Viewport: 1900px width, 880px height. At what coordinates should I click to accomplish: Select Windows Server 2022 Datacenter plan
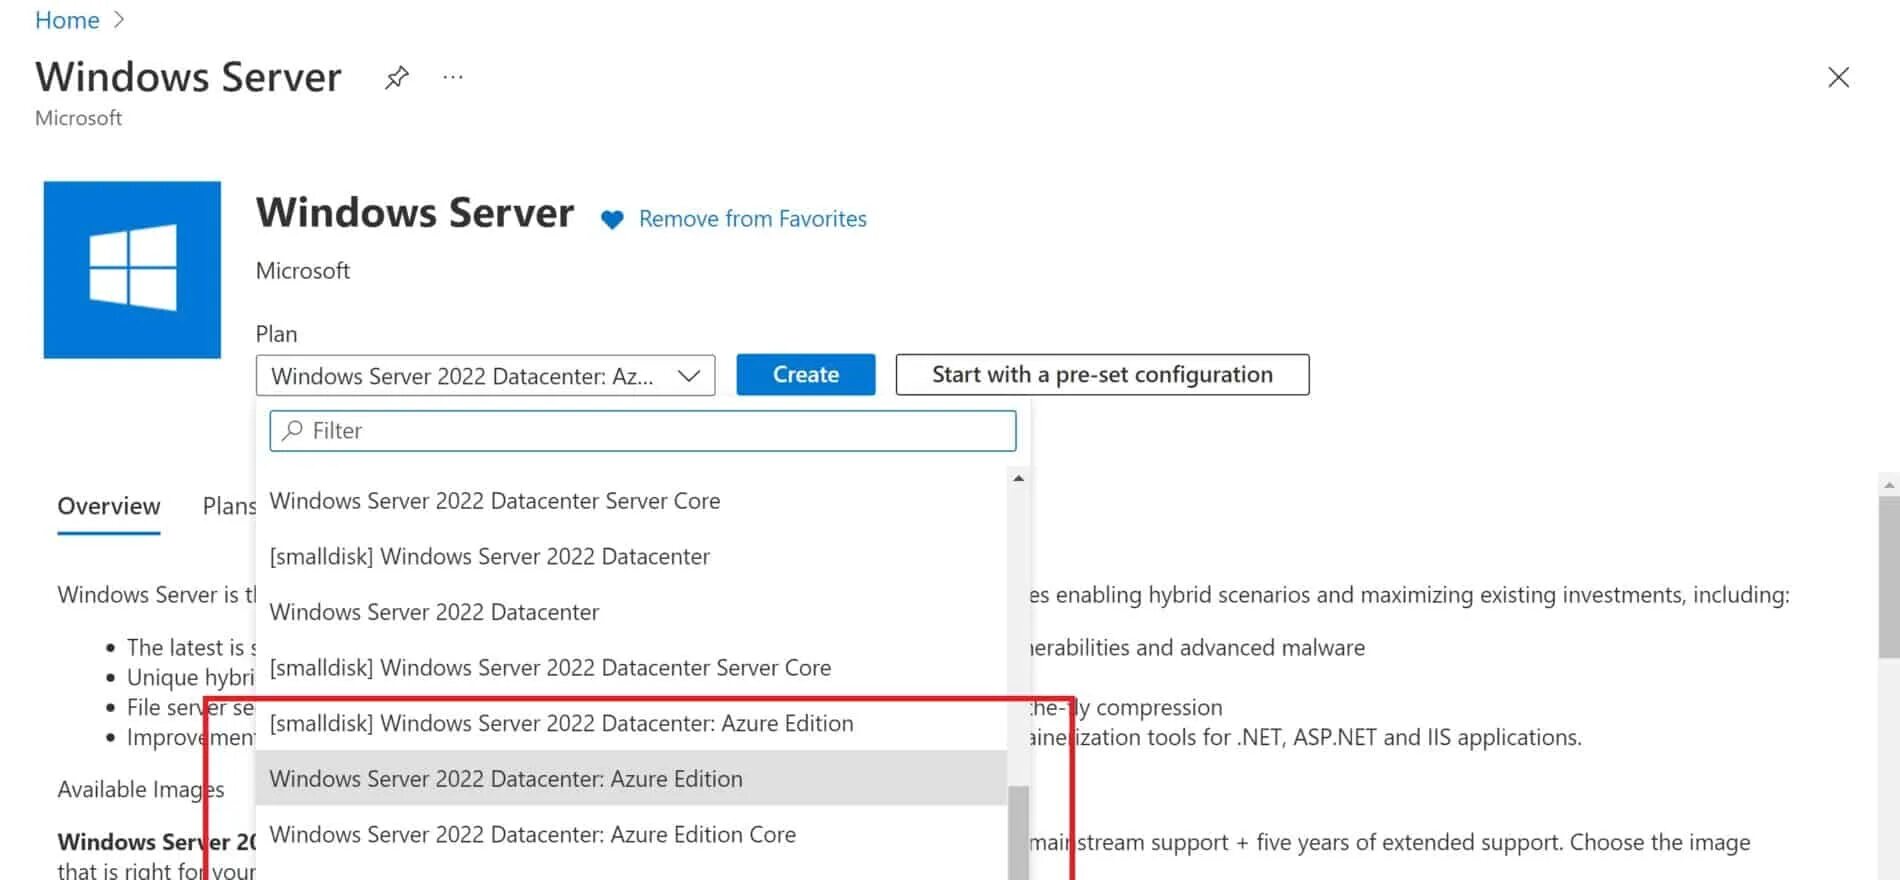tap(630, 612)
